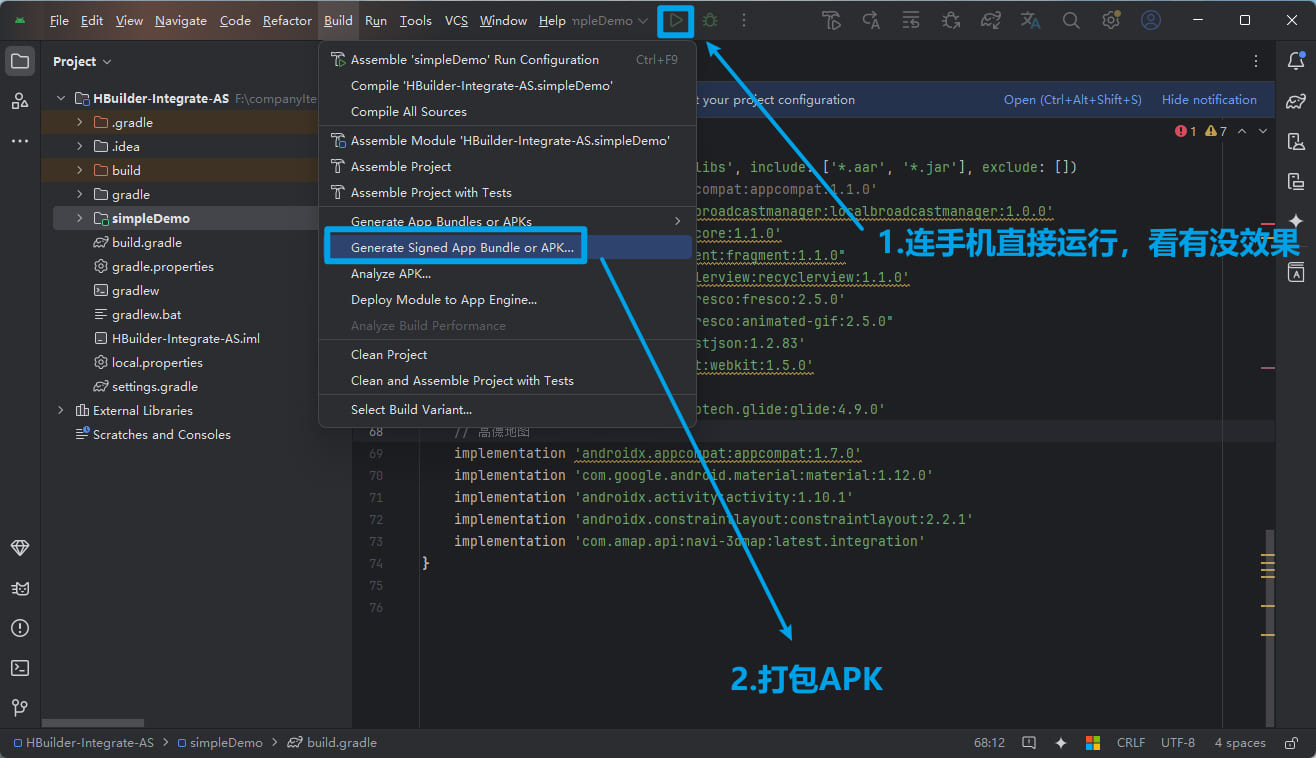Click the Search Everywhere magnifier icon

point(1071,20)
